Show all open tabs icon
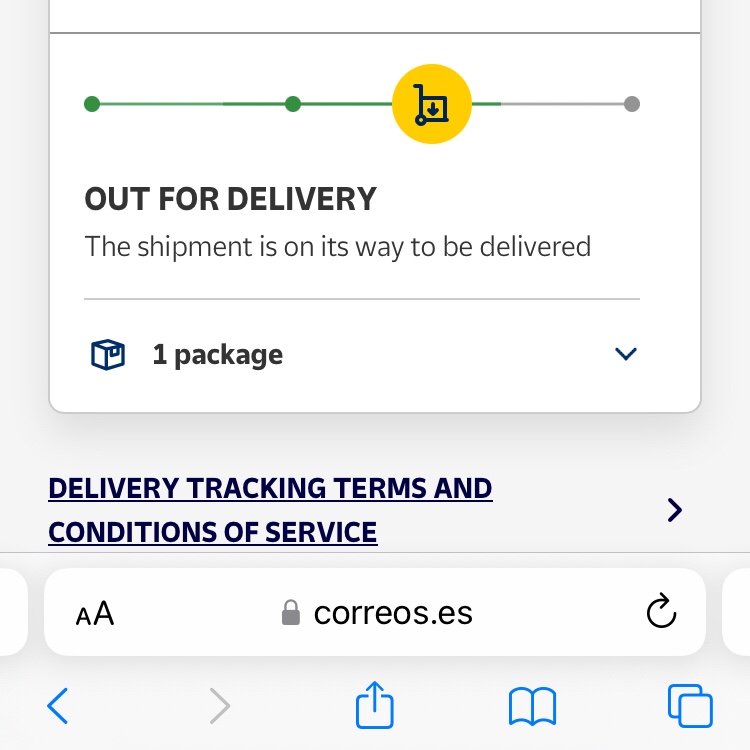Screen dimensions: 750x750 click(x=689, y=706)
